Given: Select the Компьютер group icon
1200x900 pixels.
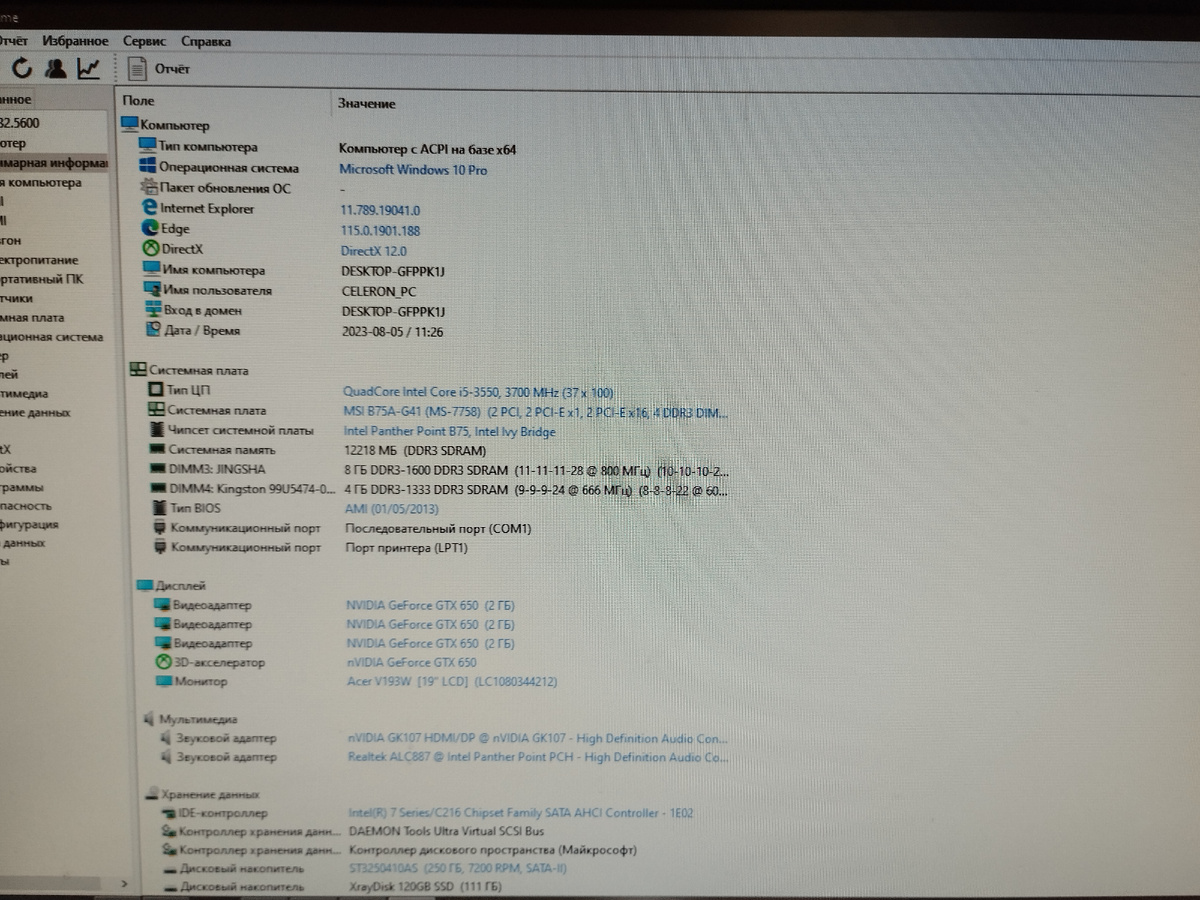Looking at the screenshot, I should coord(129,125).
